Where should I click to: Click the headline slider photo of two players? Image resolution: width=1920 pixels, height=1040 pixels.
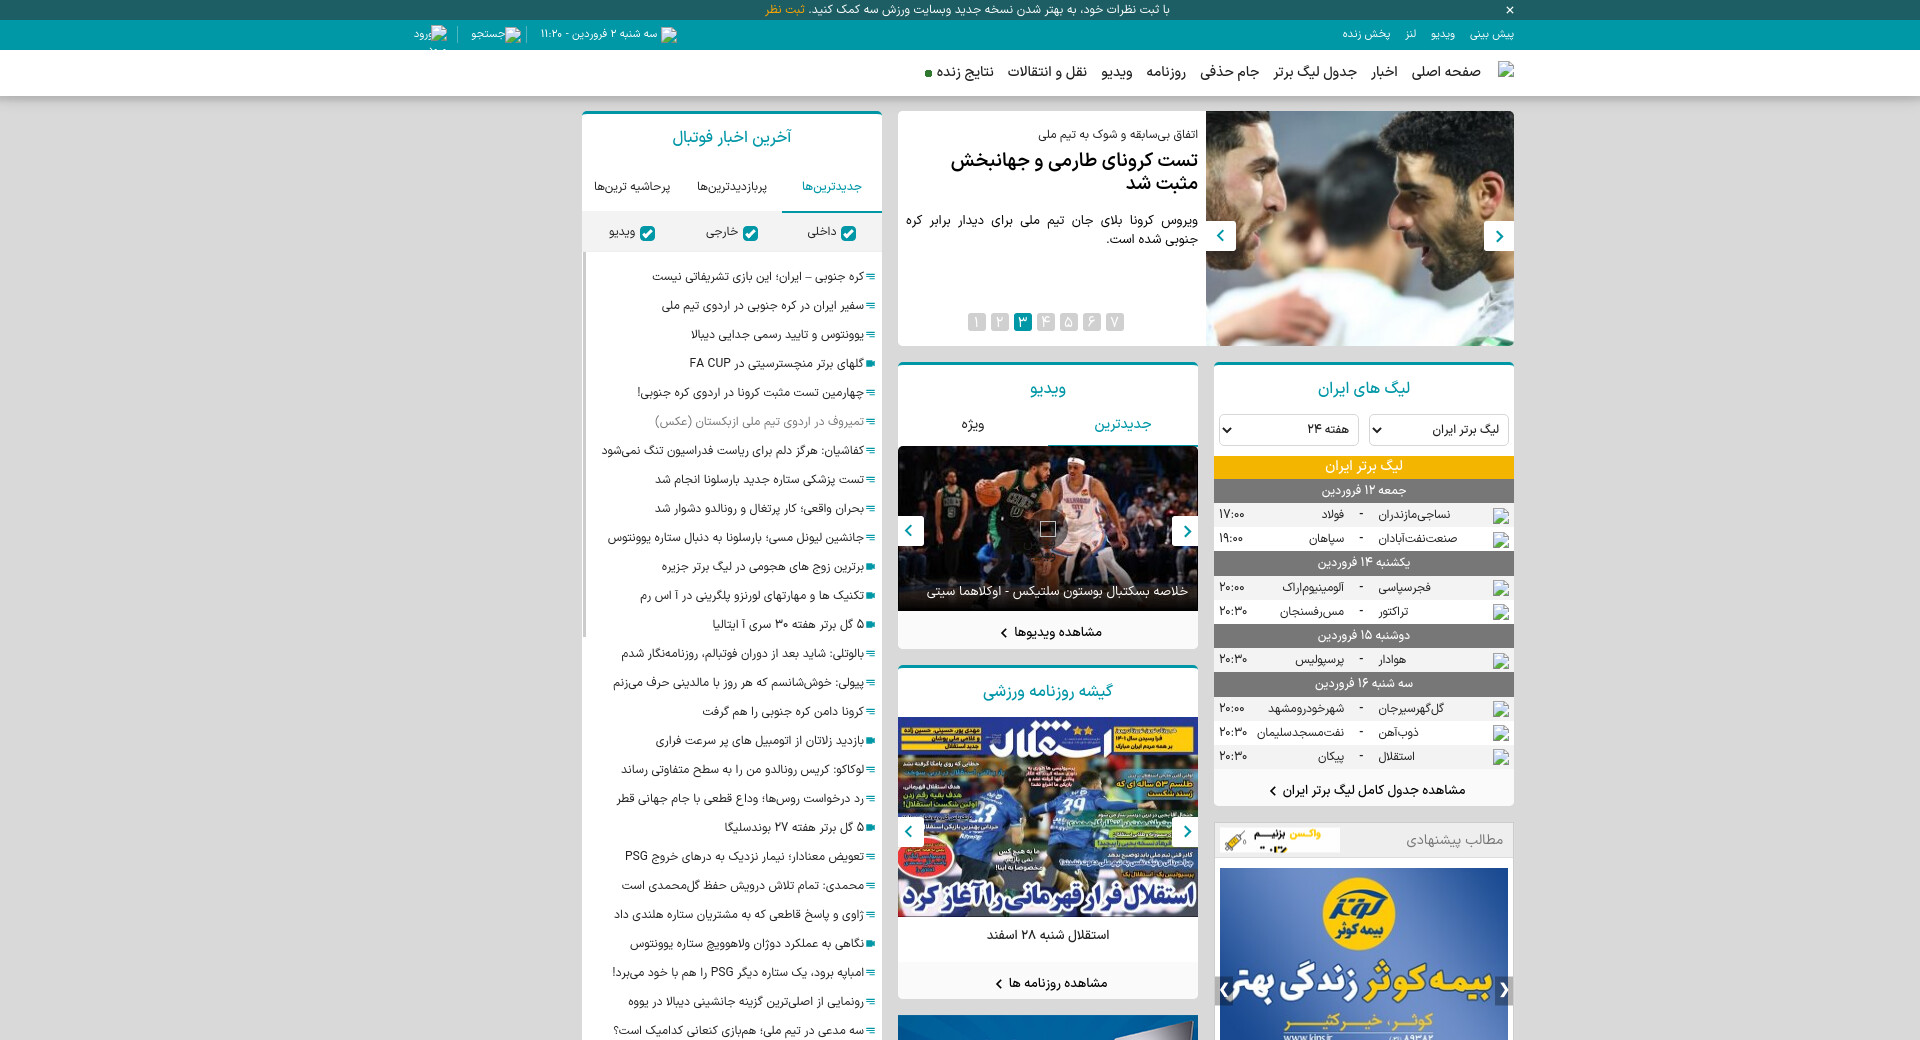[1360, 229]
